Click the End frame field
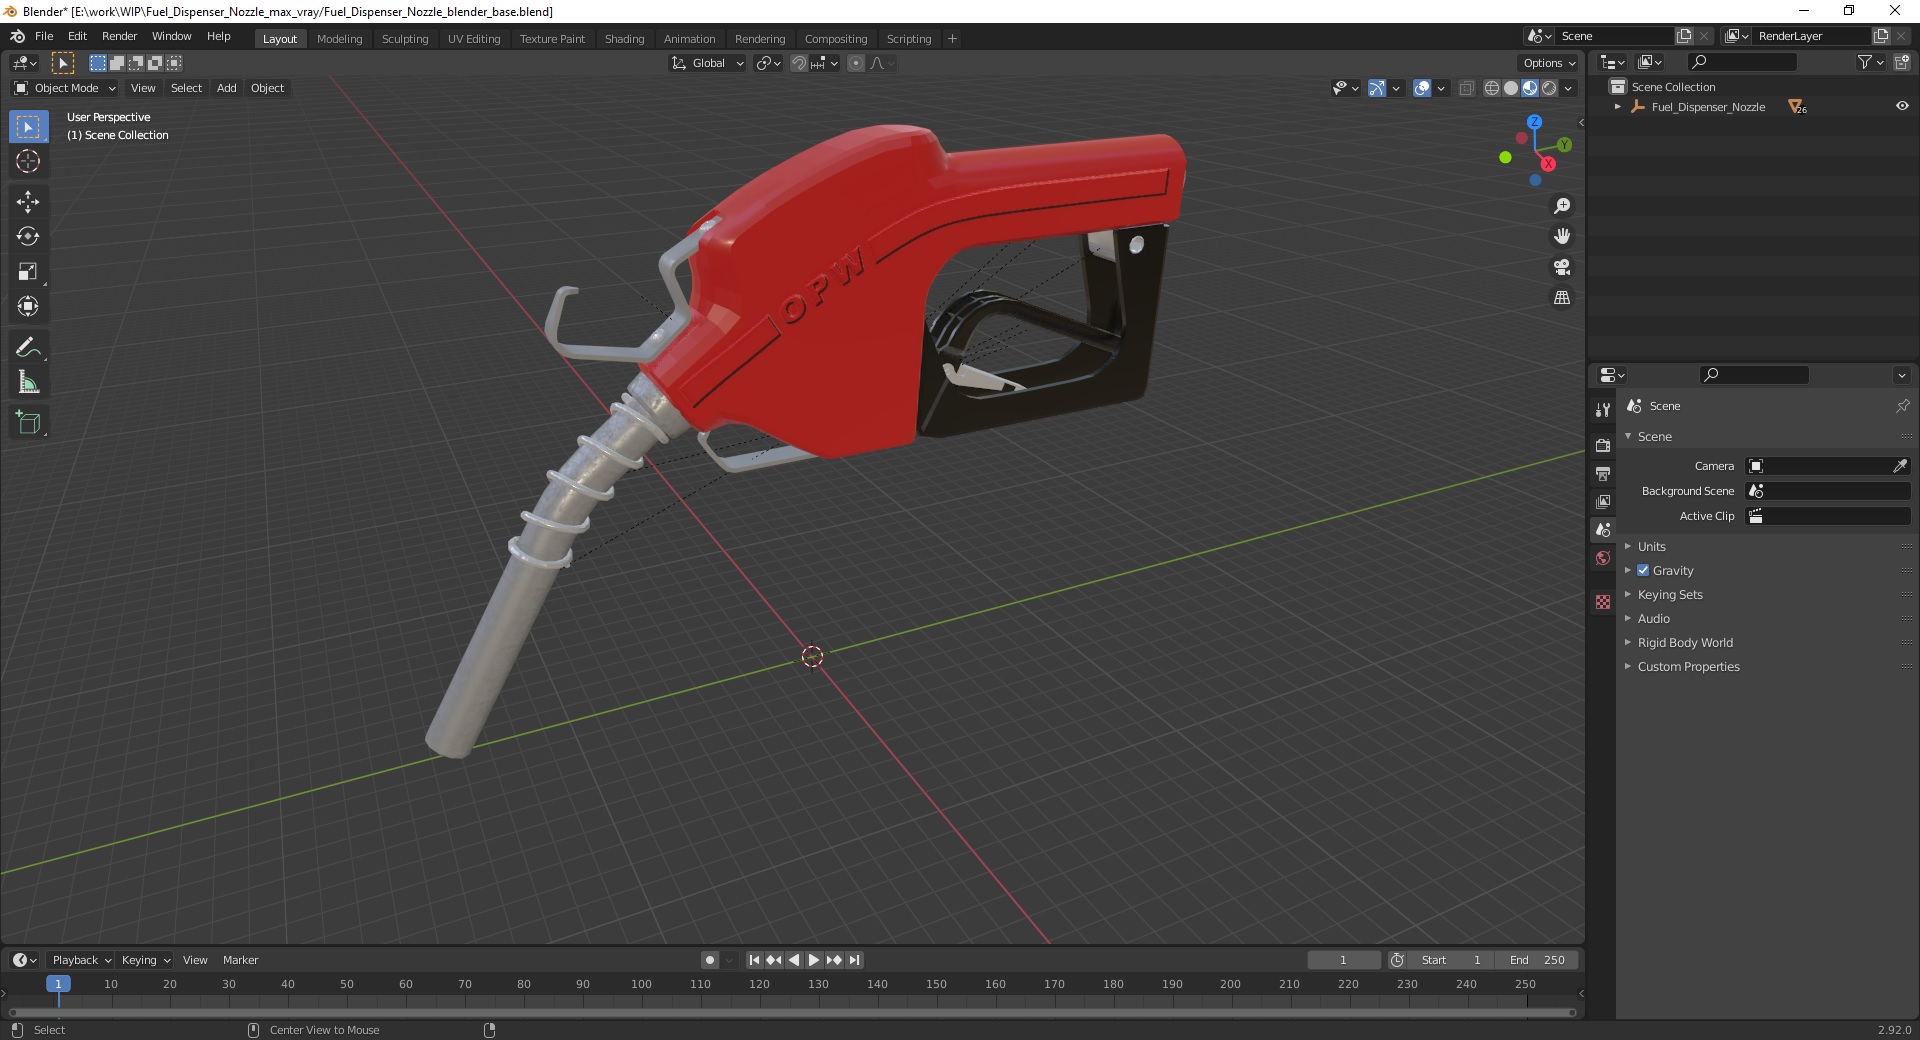Image resolution: width=1920 pixels, height=1040 pixels. [x=1538, y=960]
